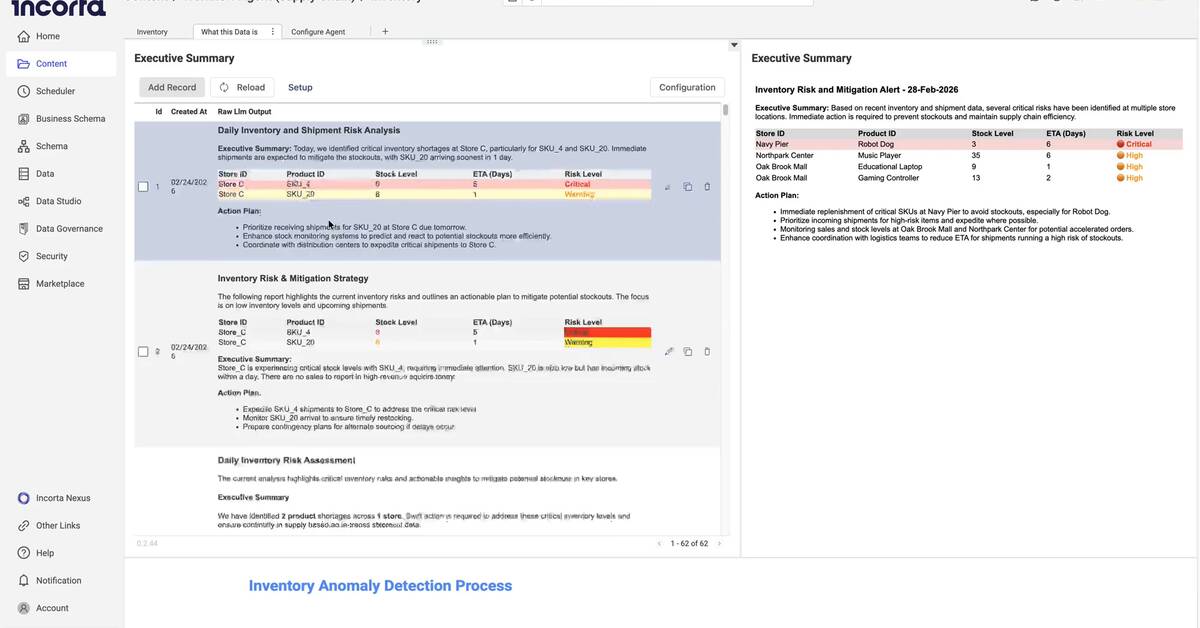Go to the previous page of records
This screenshot has height=628, width=1200.
click(x=659, y=544)
